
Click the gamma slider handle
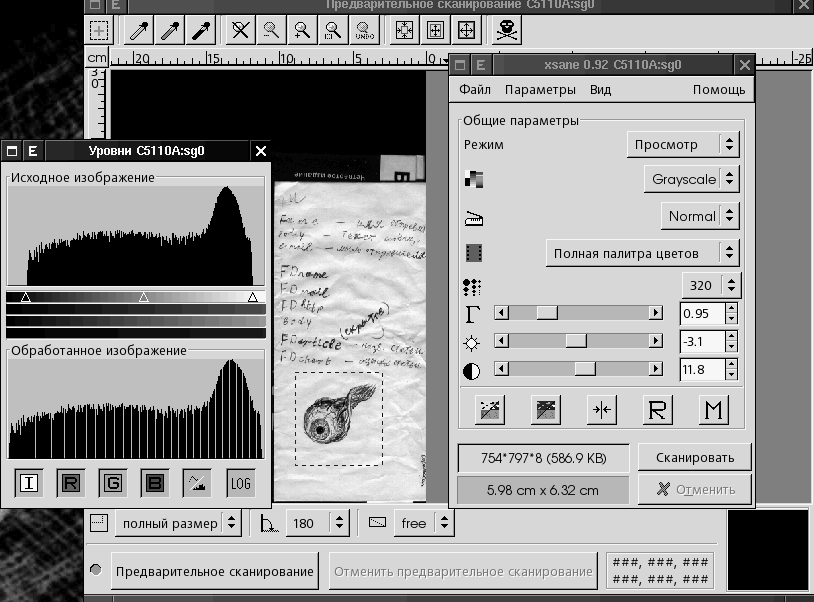[x=547, y=313]
